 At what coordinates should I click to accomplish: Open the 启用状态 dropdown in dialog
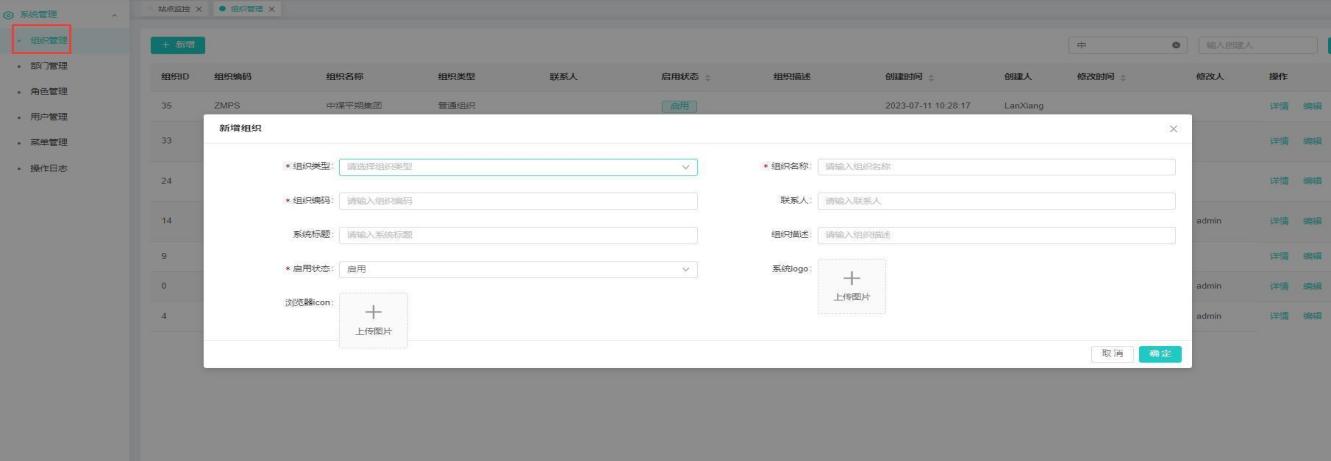click(518, 269)
